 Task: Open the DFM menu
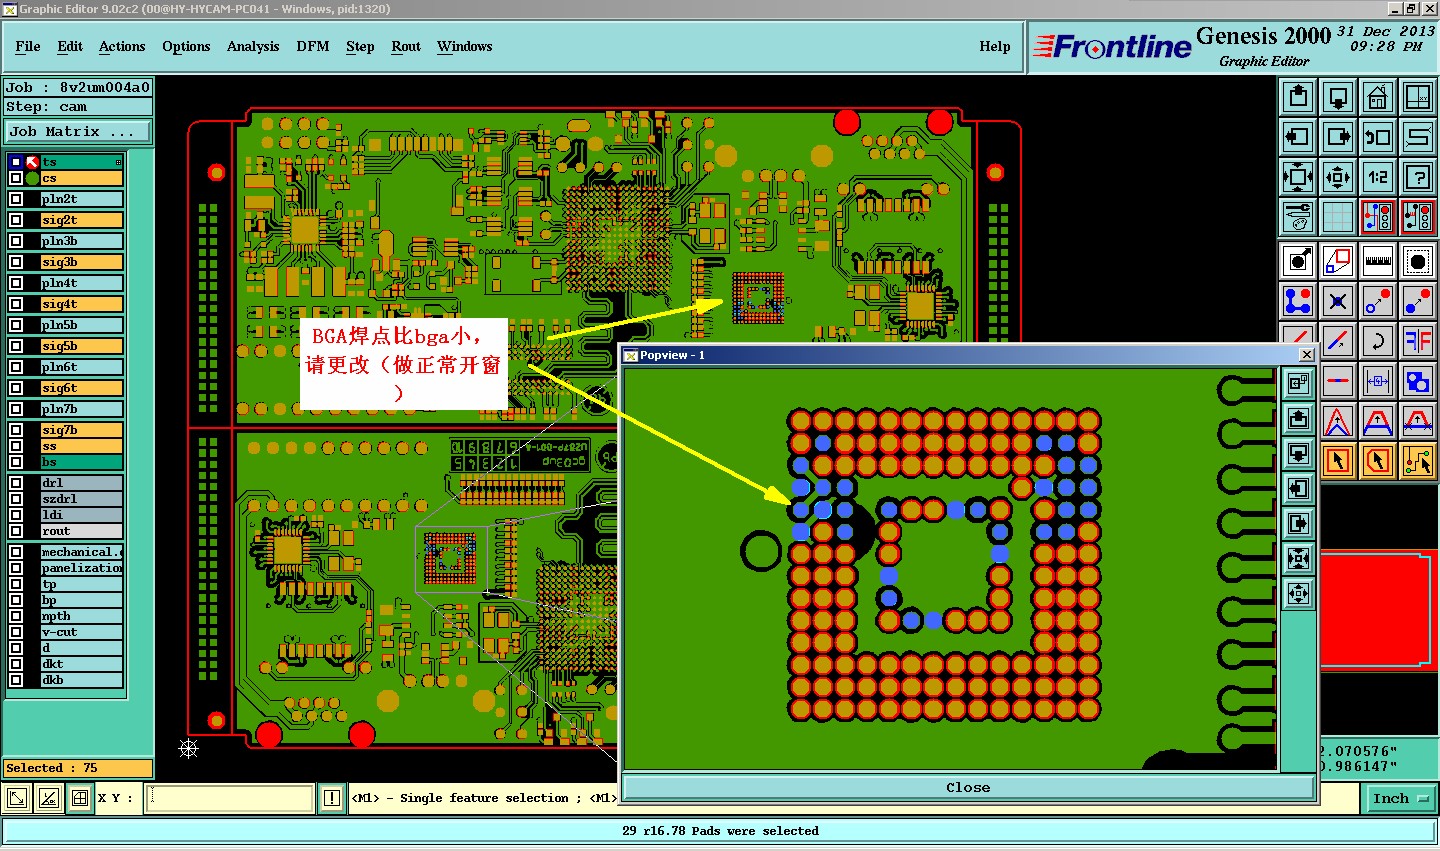tap(313, 46)
